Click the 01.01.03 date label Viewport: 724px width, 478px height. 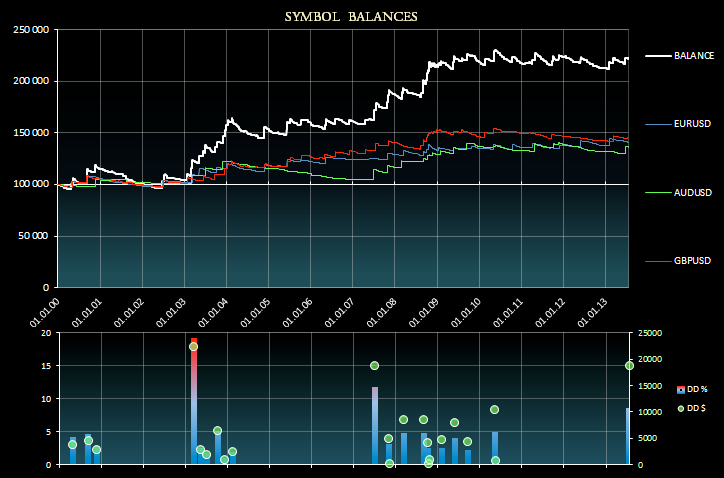click(x=171, y=313)
